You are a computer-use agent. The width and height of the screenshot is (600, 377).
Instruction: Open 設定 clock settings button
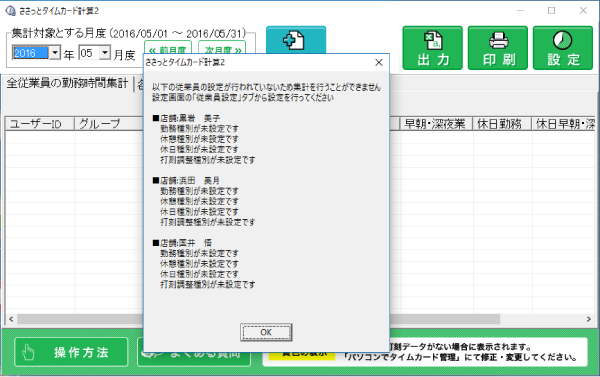tap(563, 48)
